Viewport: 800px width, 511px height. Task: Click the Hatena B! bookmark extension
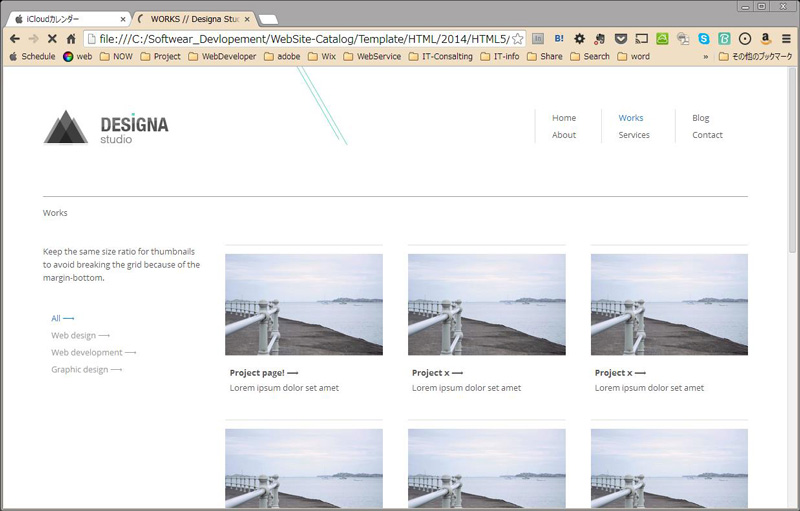(559, 38)
